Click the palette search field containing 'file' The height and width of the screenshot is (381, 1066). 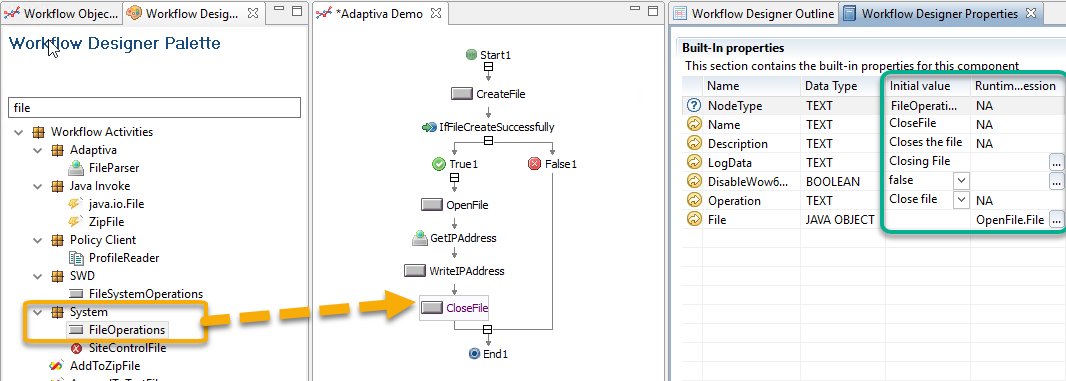tap(154, 107)
